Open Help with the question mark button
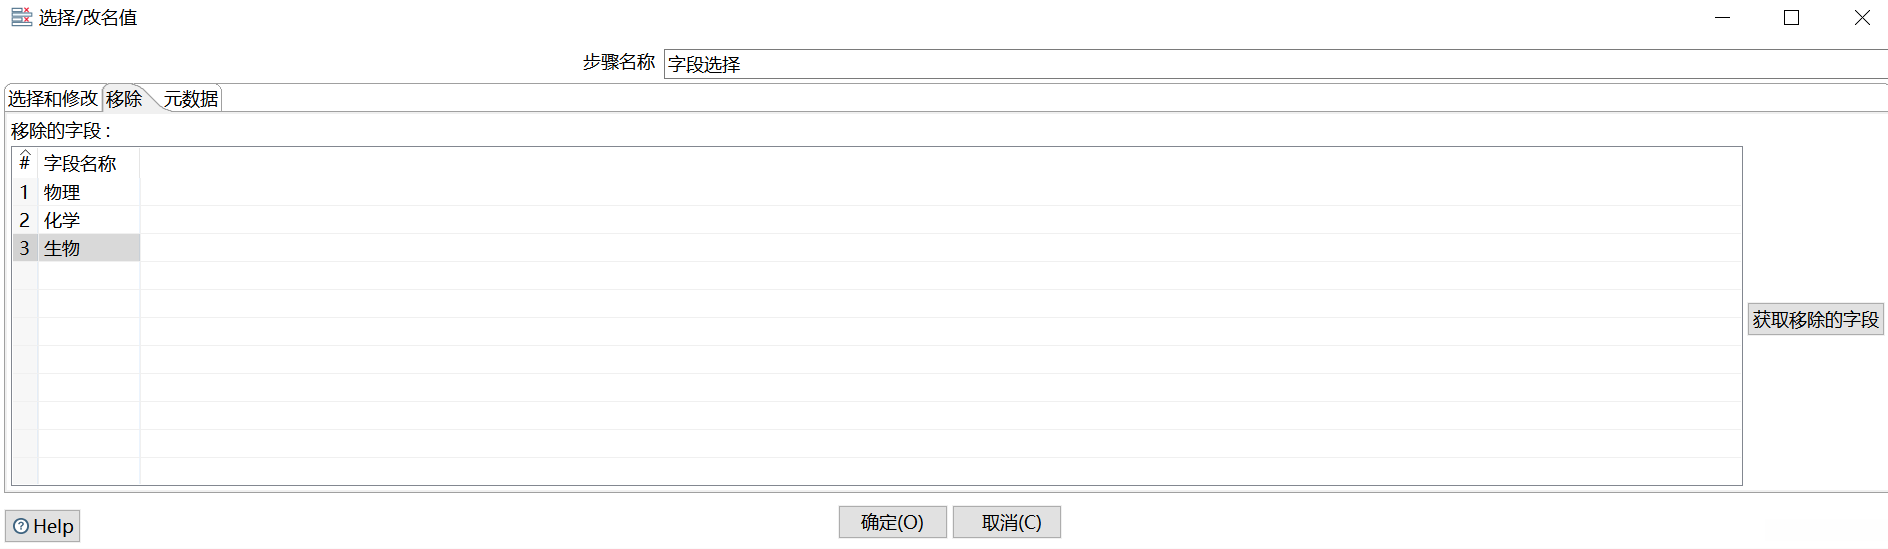 click(43, 526)
